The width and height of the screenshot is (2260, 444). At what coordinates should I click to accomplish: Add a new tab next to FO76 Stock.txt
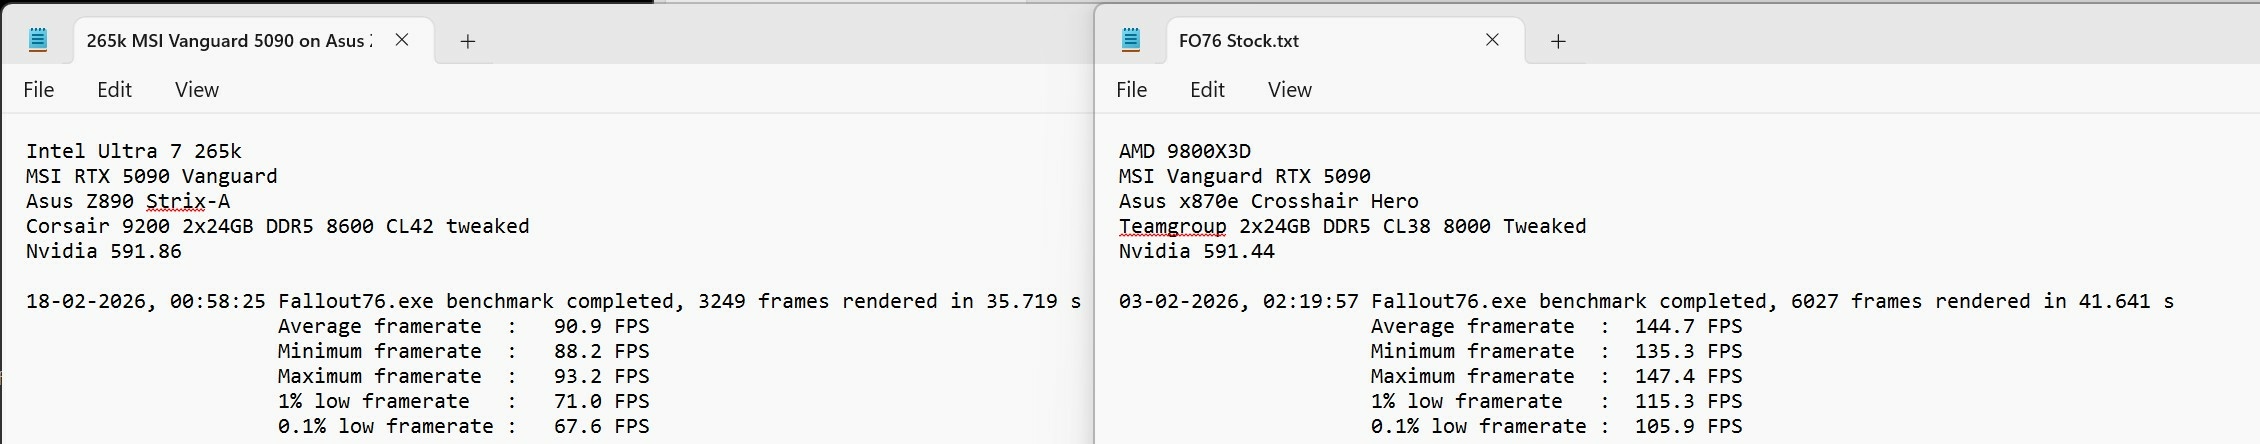[x=1558, y=41]
